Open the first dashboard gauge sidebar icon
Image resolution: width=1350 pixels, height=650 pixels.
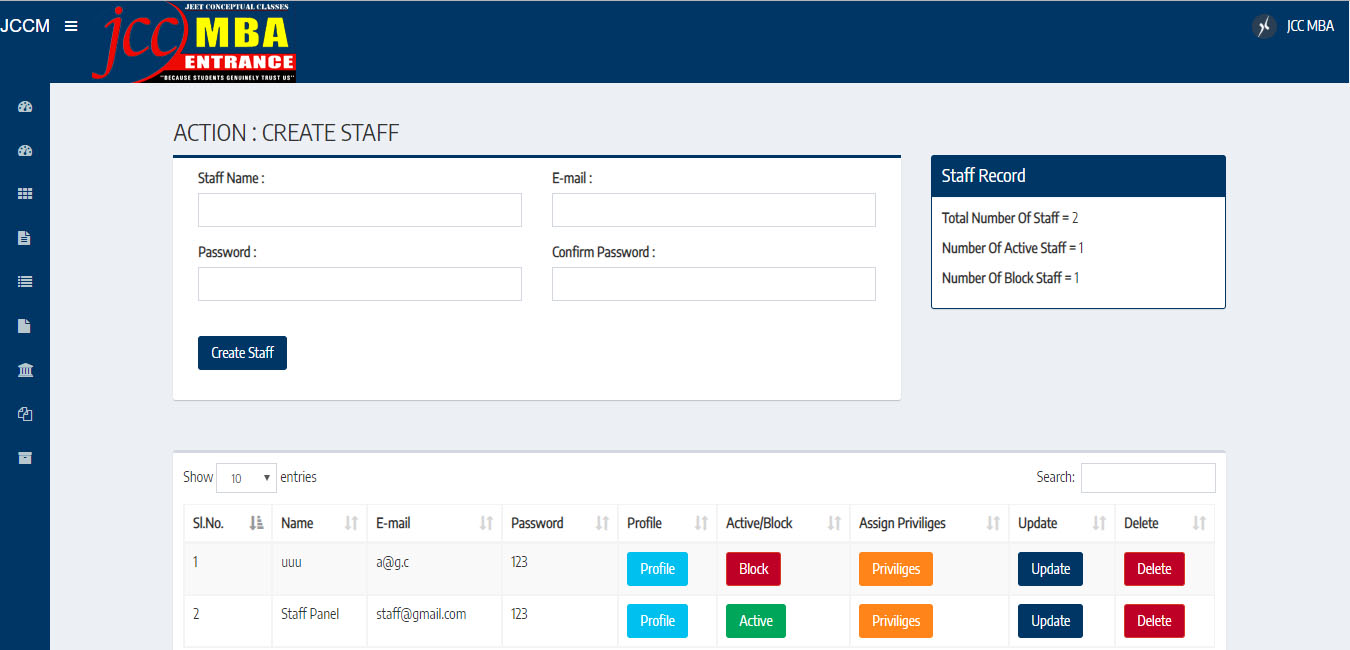(x=25, y=107)
